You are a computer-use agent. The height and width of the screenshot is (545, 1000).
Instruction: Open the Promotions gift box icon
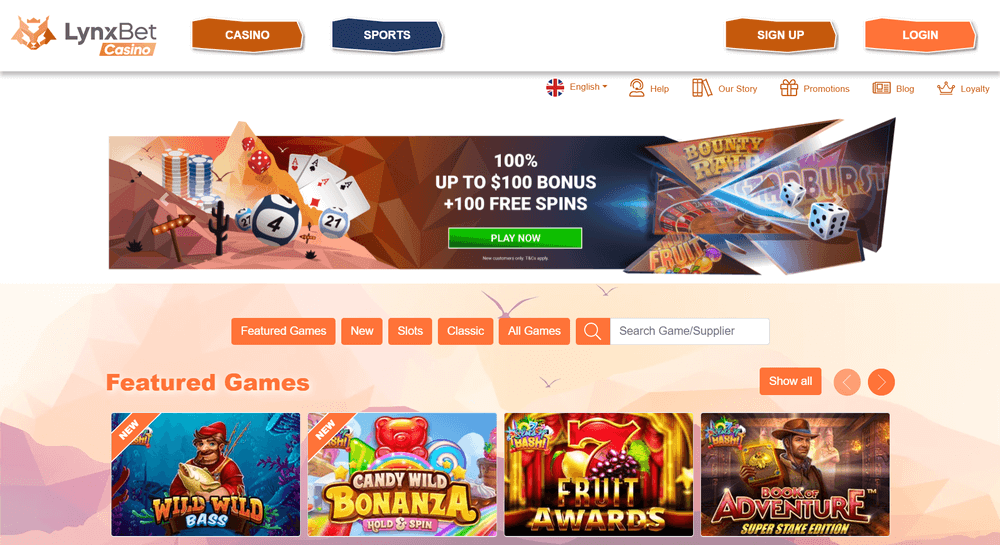[x=789, y=88]
